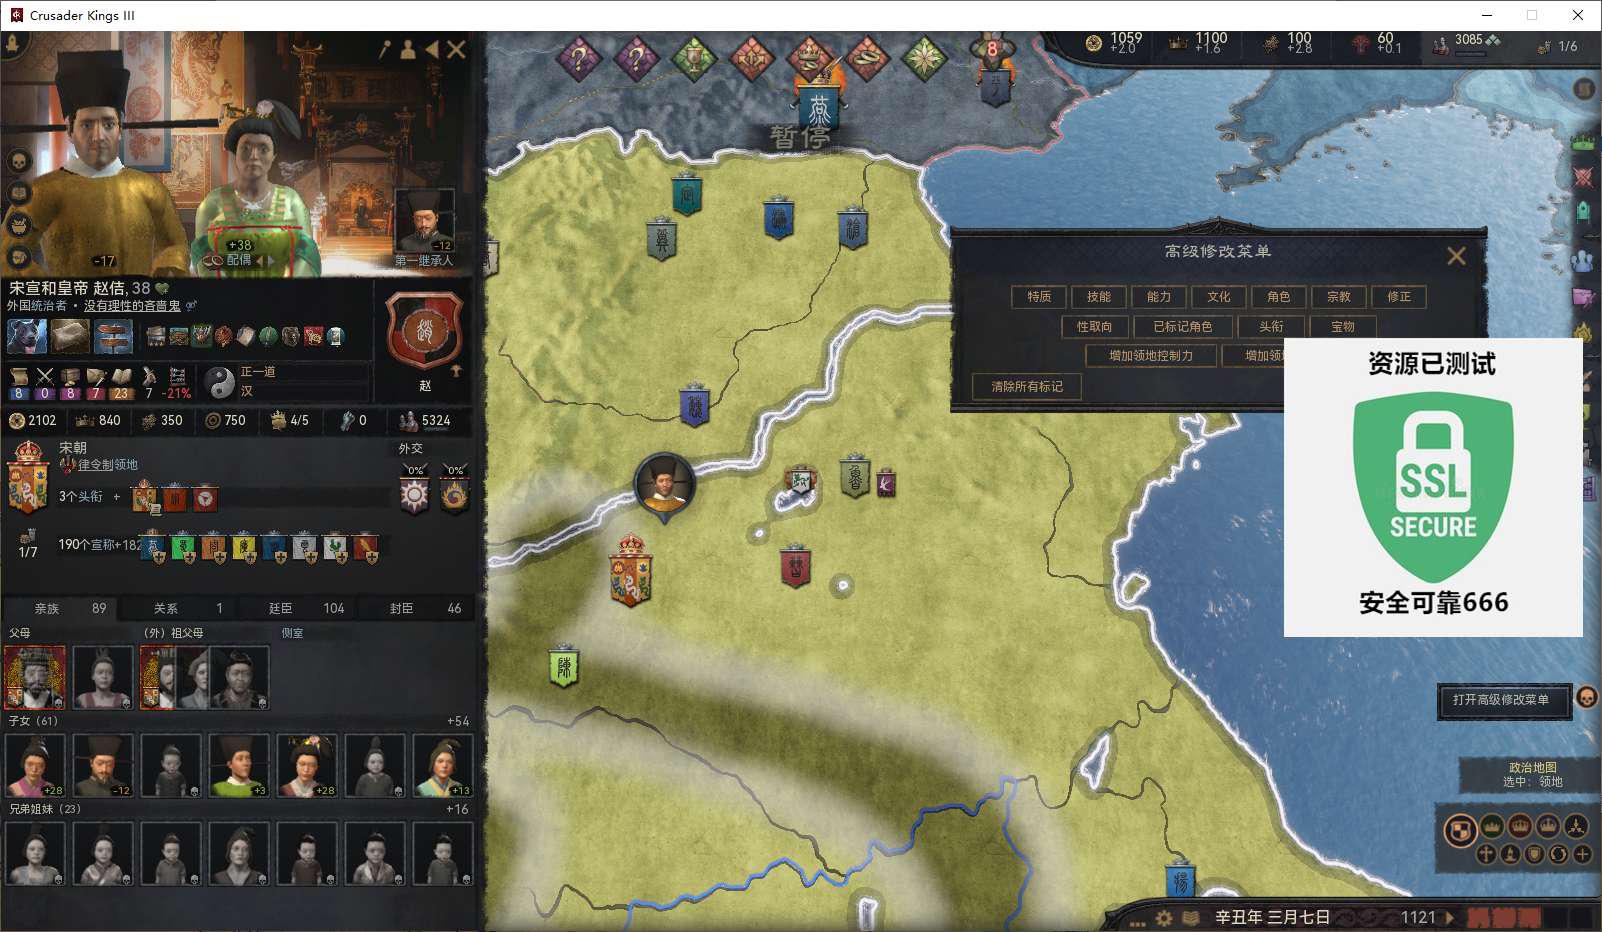Expand the 3个头衔 titles list
The height and width of the screenshot is (932, 1602).
tap(117, 497)
